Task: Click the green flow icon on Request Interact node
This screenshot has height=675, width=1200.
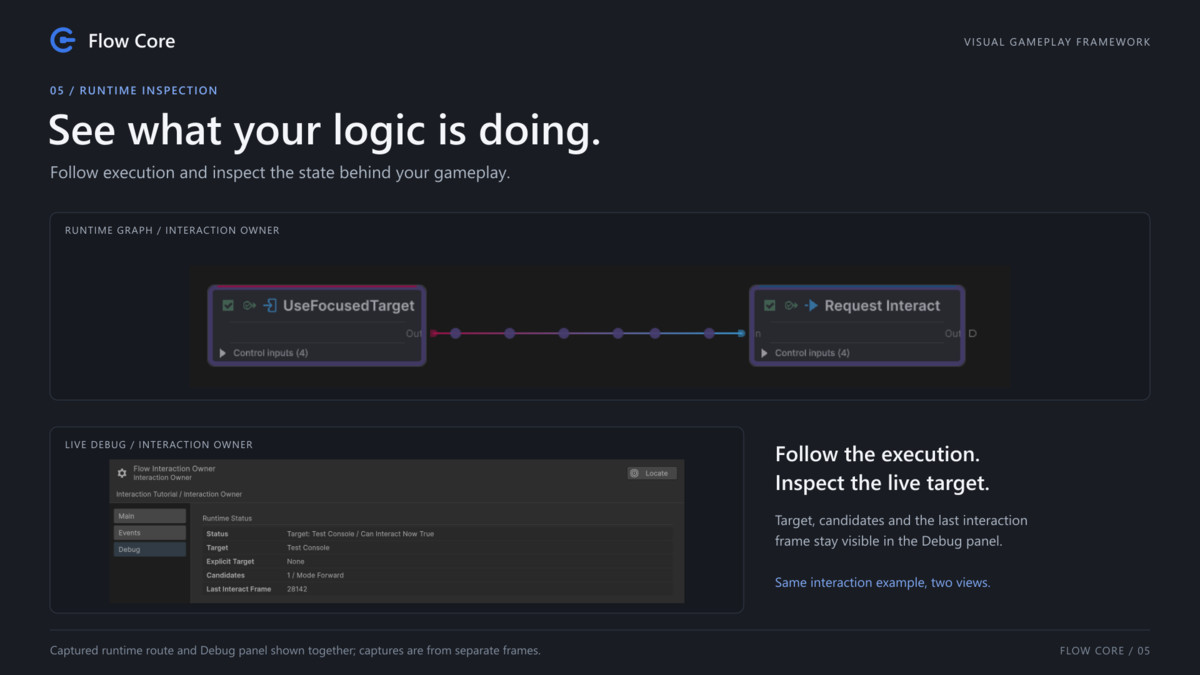Action: point(791,306)
